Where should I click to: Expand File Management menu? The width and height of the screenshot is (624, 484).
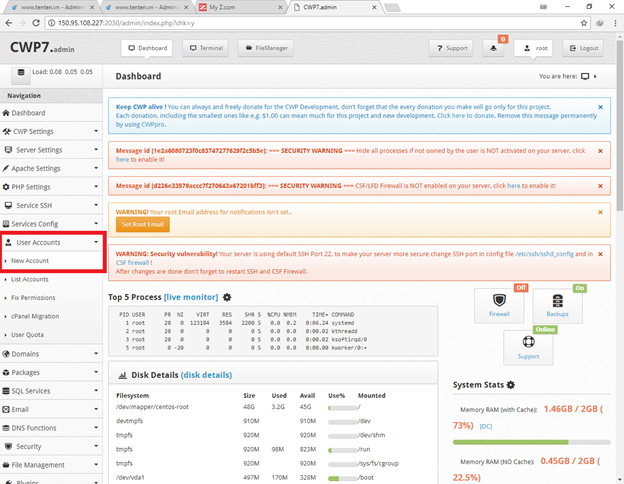51,465
